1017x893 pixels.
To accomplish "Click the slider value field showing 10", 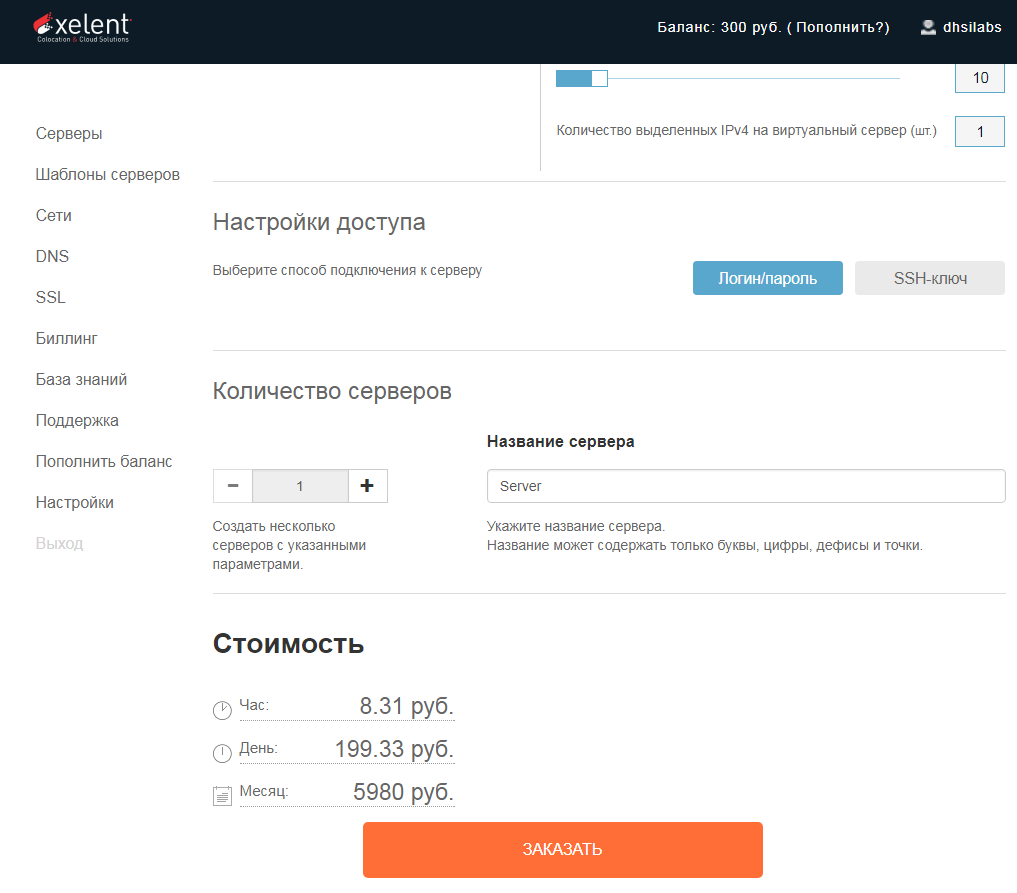I will pyautogui.click(x=979, y=78).
